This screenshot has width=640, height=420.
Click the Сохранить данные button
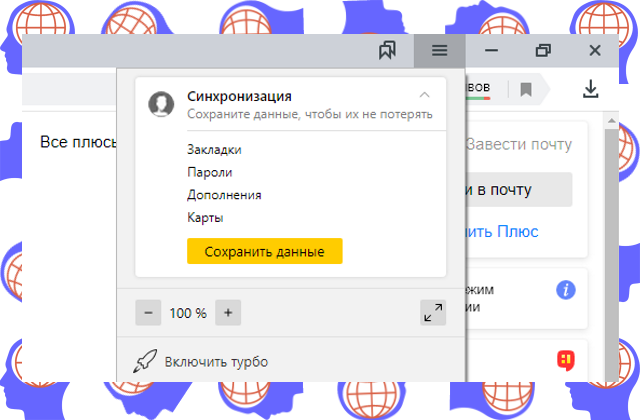(x=264, y=251)
